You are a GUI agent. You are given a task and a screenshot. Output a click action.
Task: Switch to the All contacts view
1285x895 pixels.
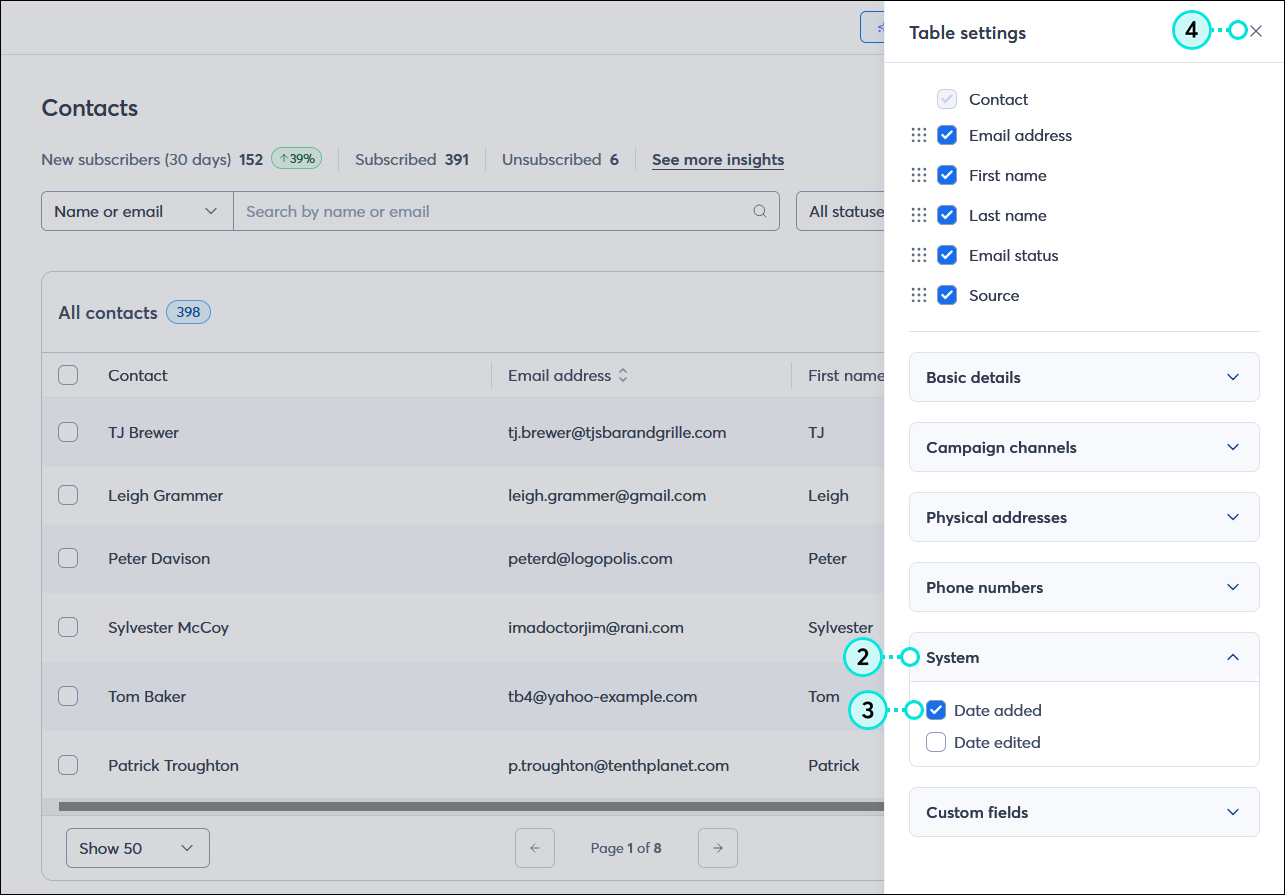click(108, 312)
